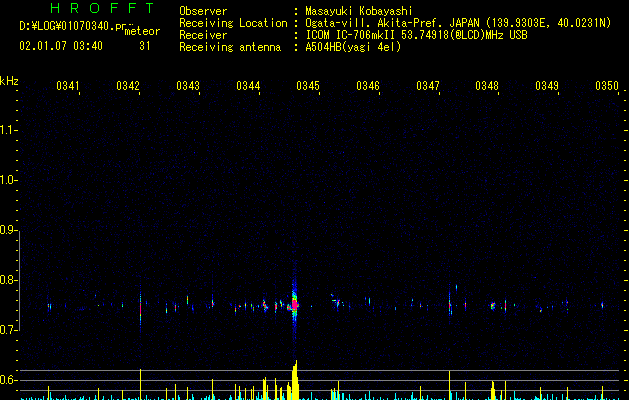Click time marker 0344
This screenshot has height=400, width=629.
tap(248, 86)
